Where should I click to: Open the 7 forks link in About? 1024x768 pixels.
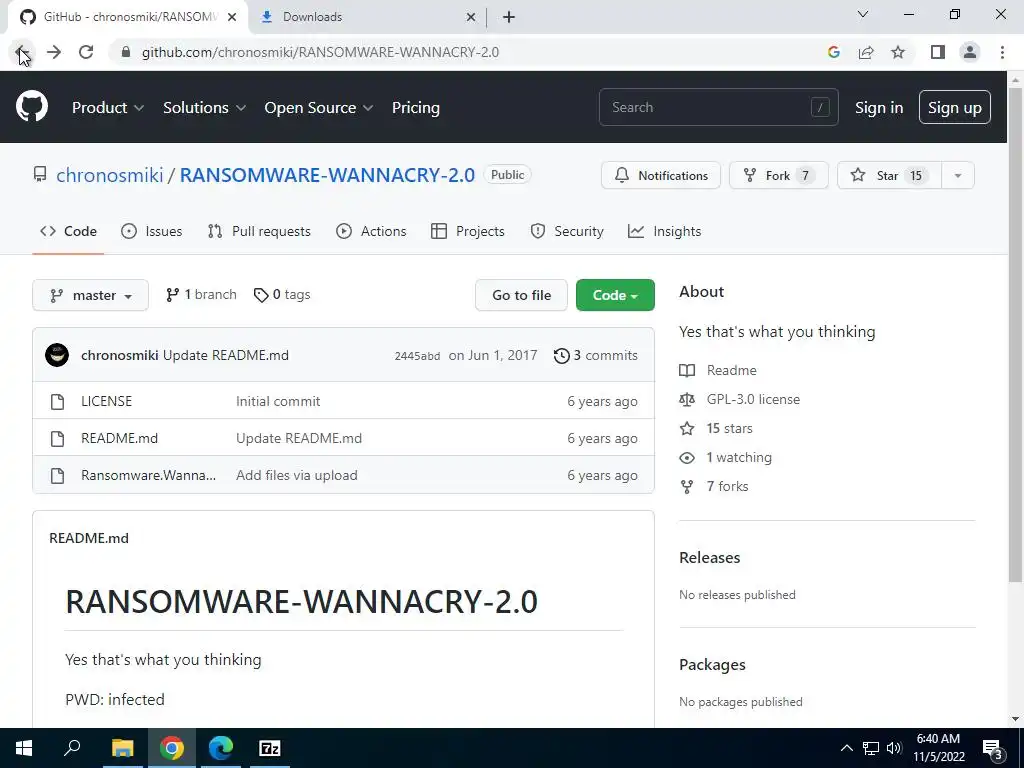[728, 487]
